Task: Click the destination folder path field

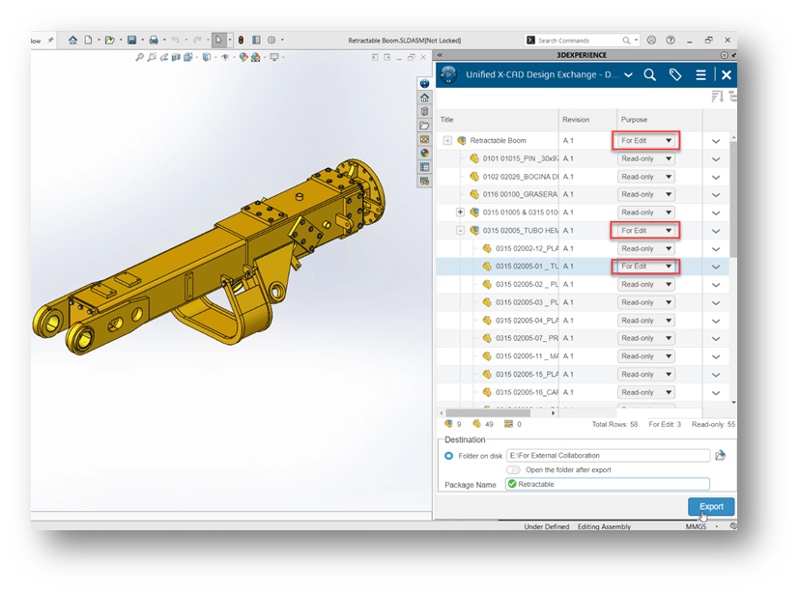Action: pos(608,455)
